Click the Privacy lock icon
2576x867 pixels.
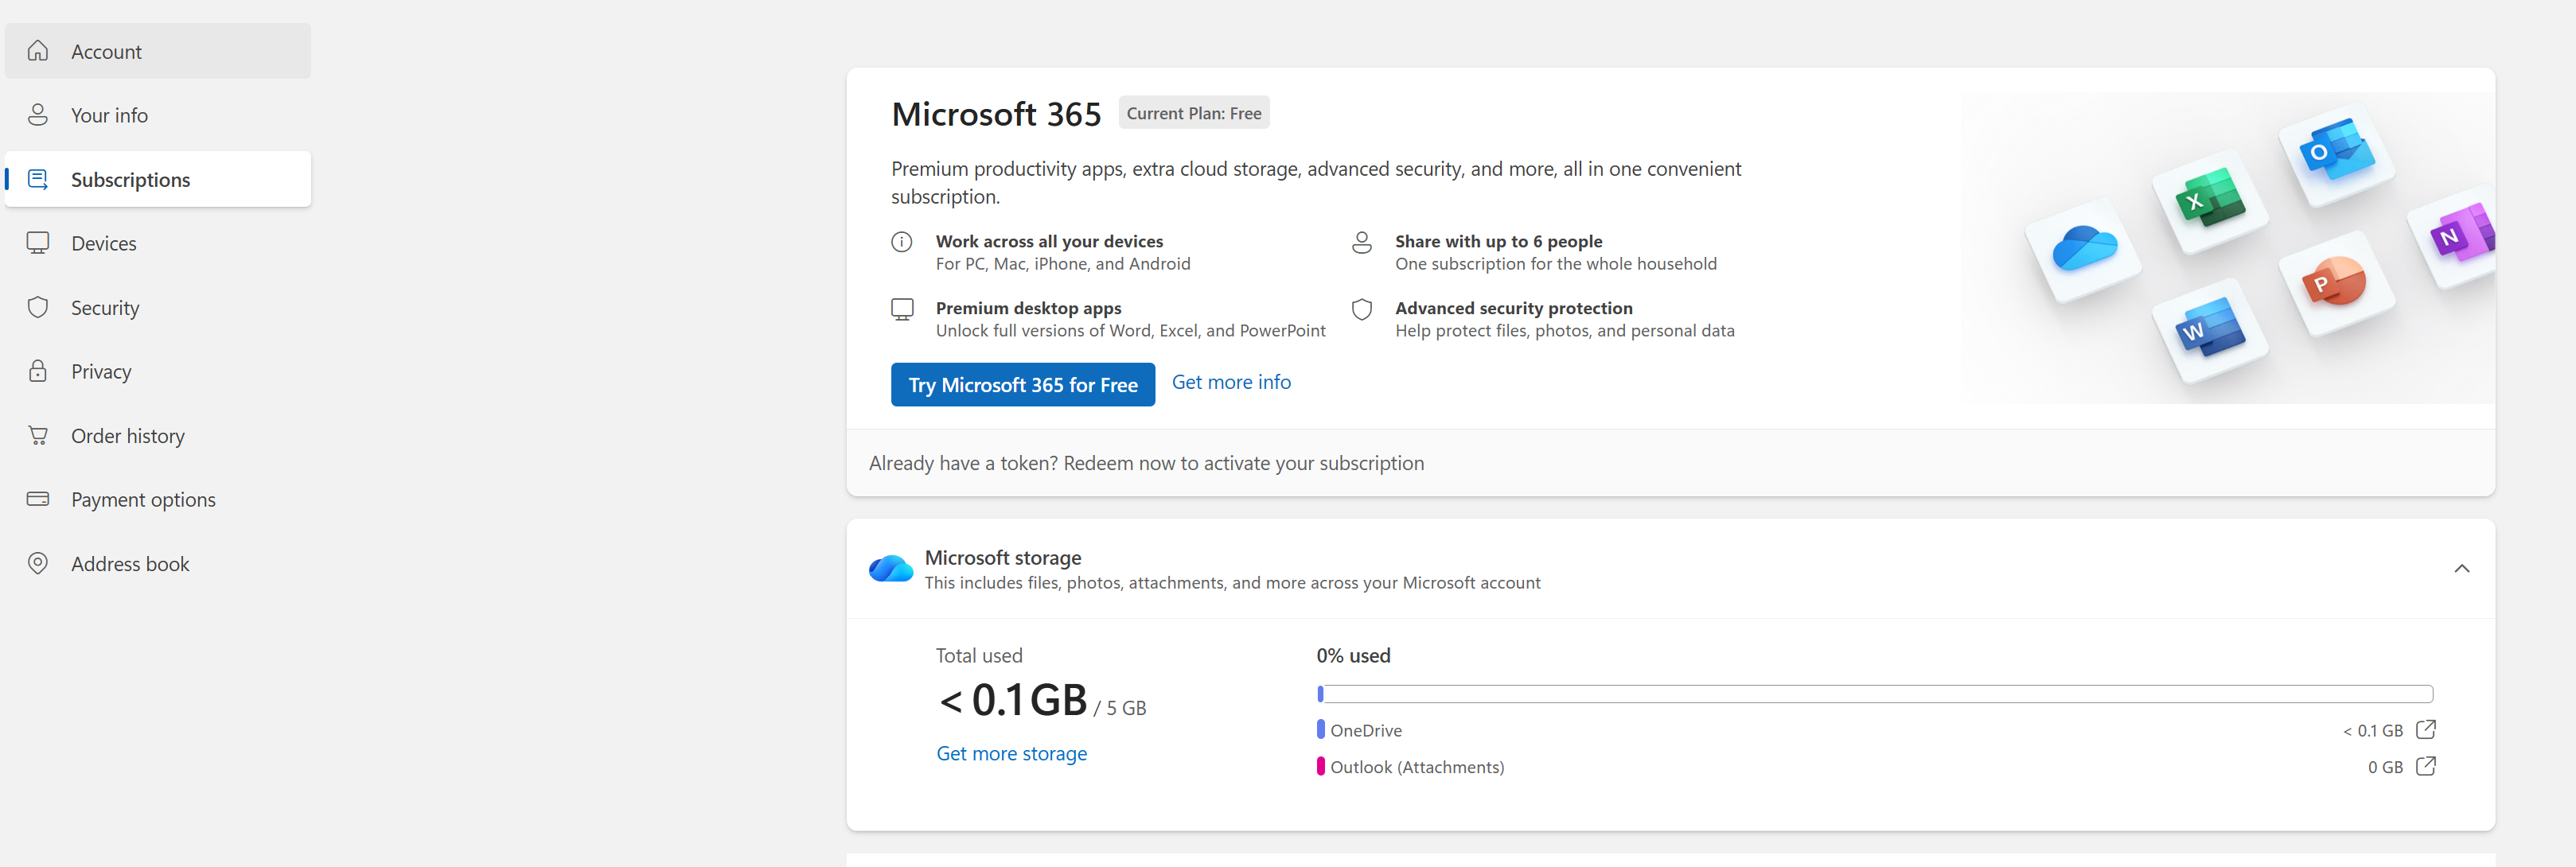tap(38, 371)
